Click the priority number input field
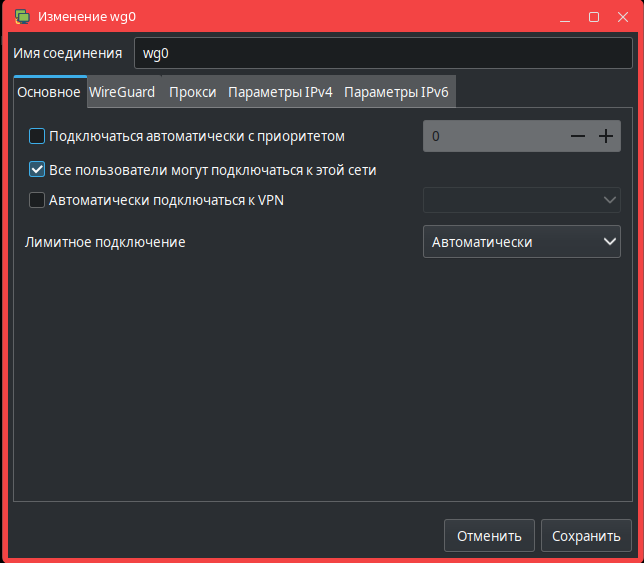The image size is (644, 563). [490, 136]
